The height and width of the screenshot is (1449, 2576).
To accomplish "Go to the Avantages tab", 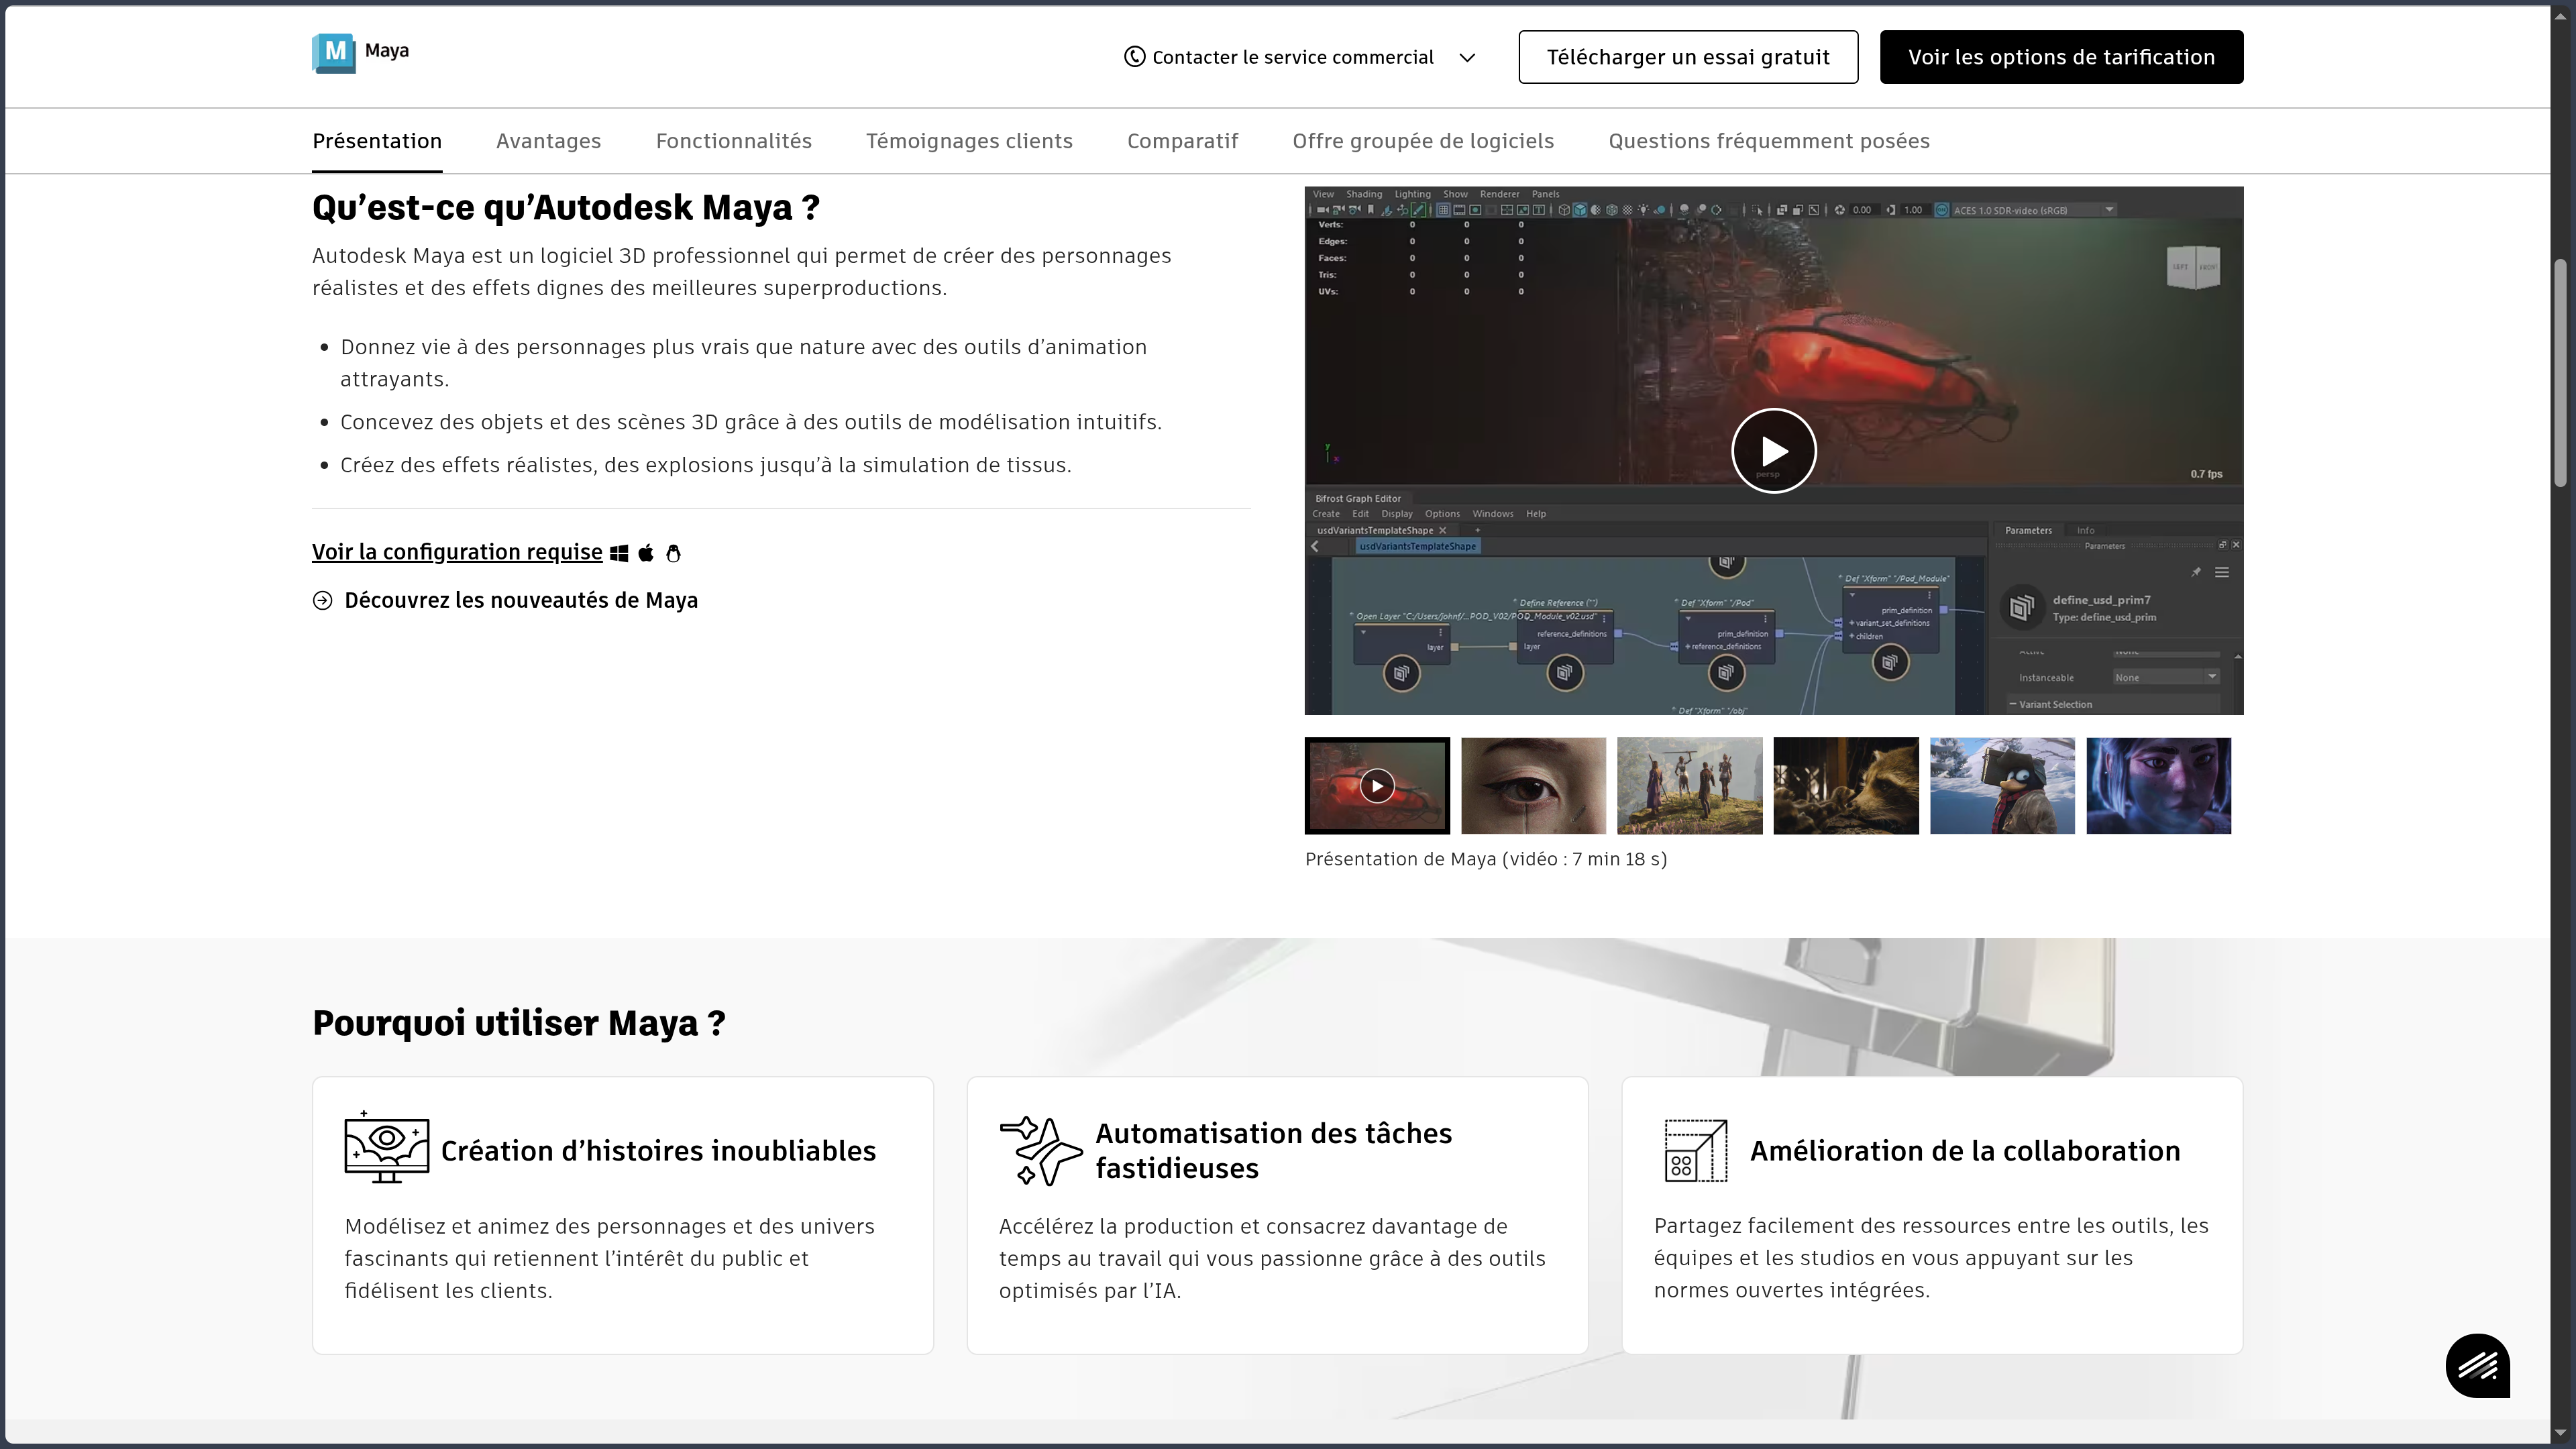I will click(x=548, y=141).
